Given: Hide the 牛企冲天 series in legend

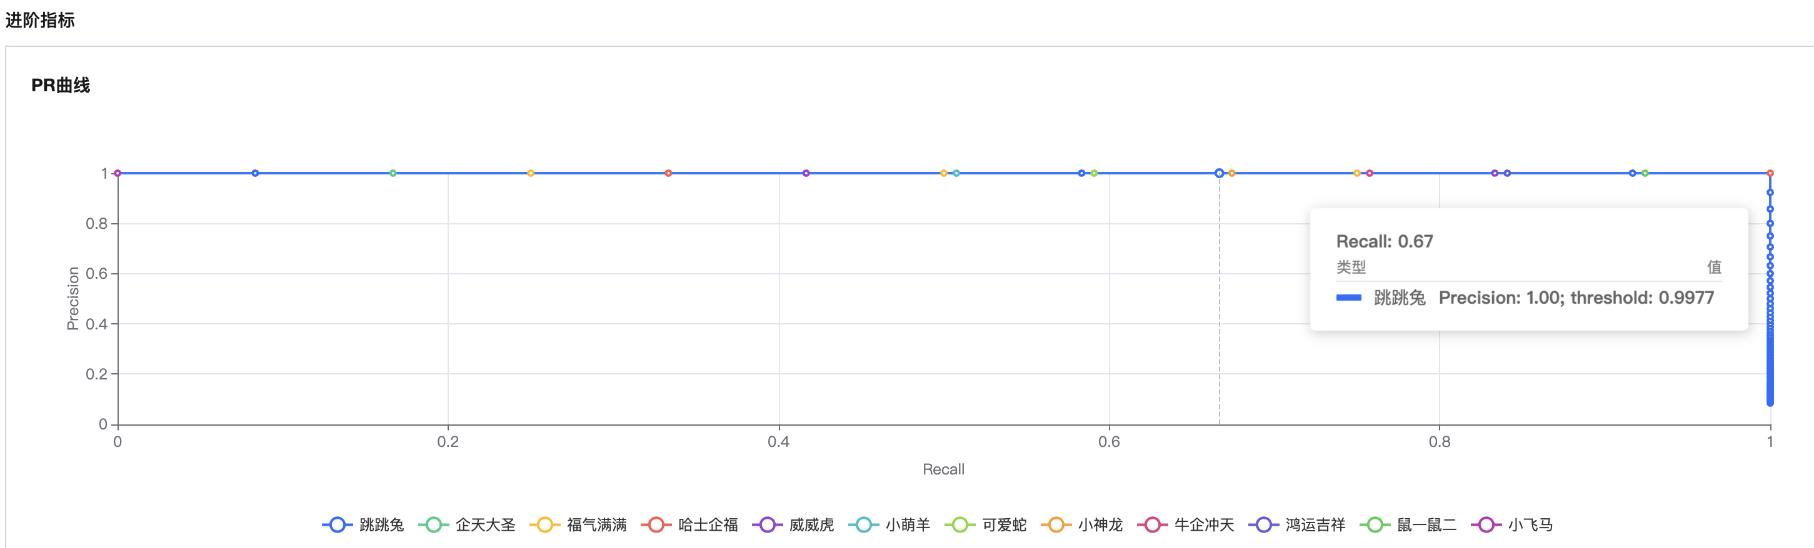Looking at the screenshot, I should coord(1185,524).
